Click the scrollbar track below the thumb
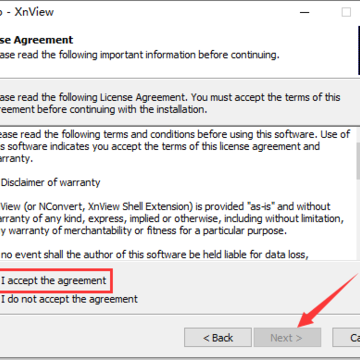The height and width of the screenshot is (360, 360). click(x=356, y=219)
